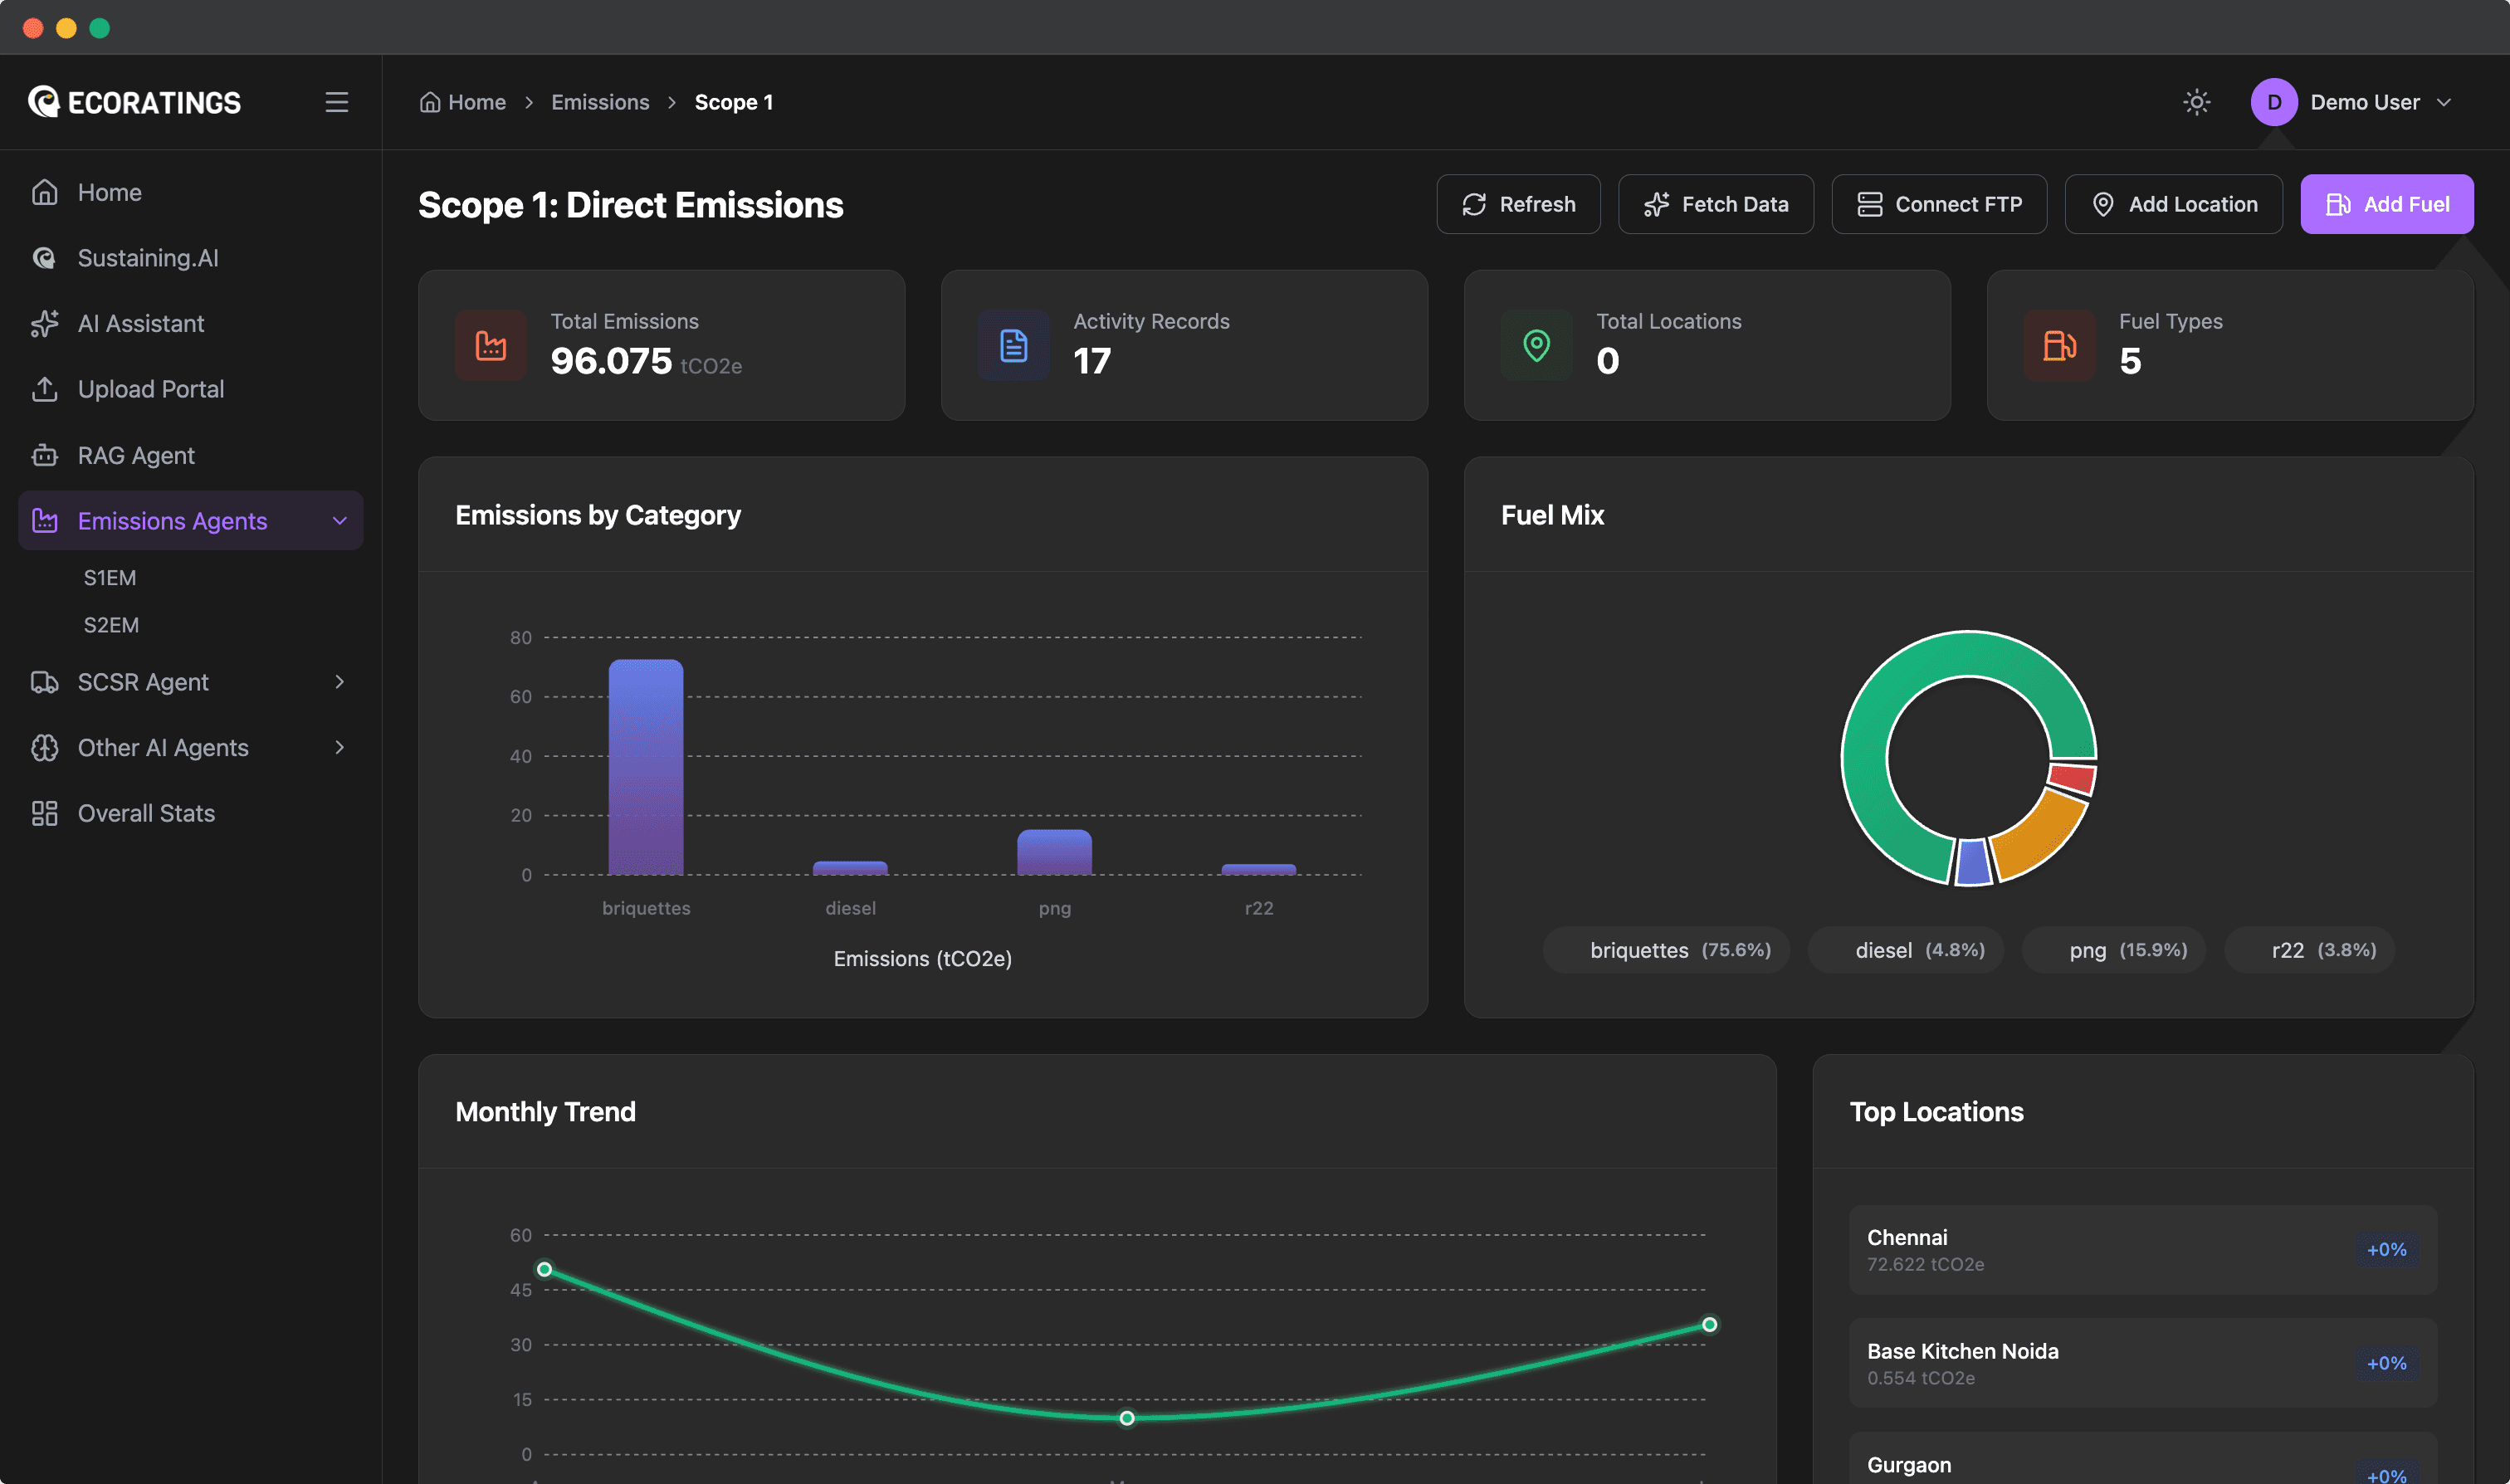Open the Upload Portal sidebar item
Screen dimensions: 2510x1484
click(x=150, y=389)
